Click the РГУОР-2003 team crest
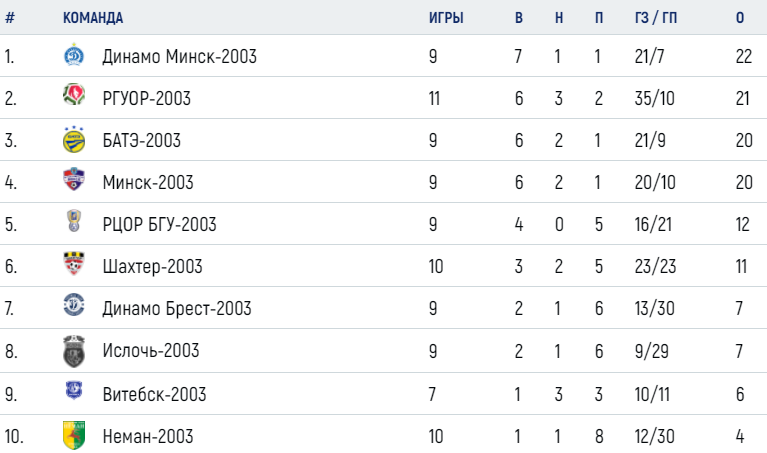The image size is (767, 453). (74, 95)
